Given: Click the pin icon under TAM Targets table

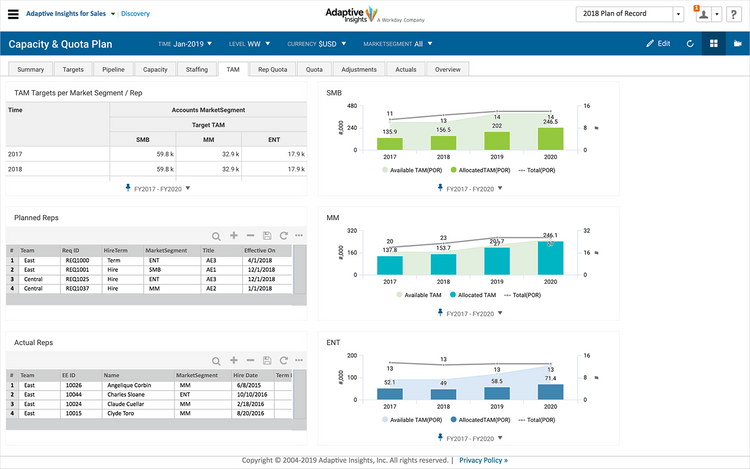Looking at the screenshot, I should [128, 188].
